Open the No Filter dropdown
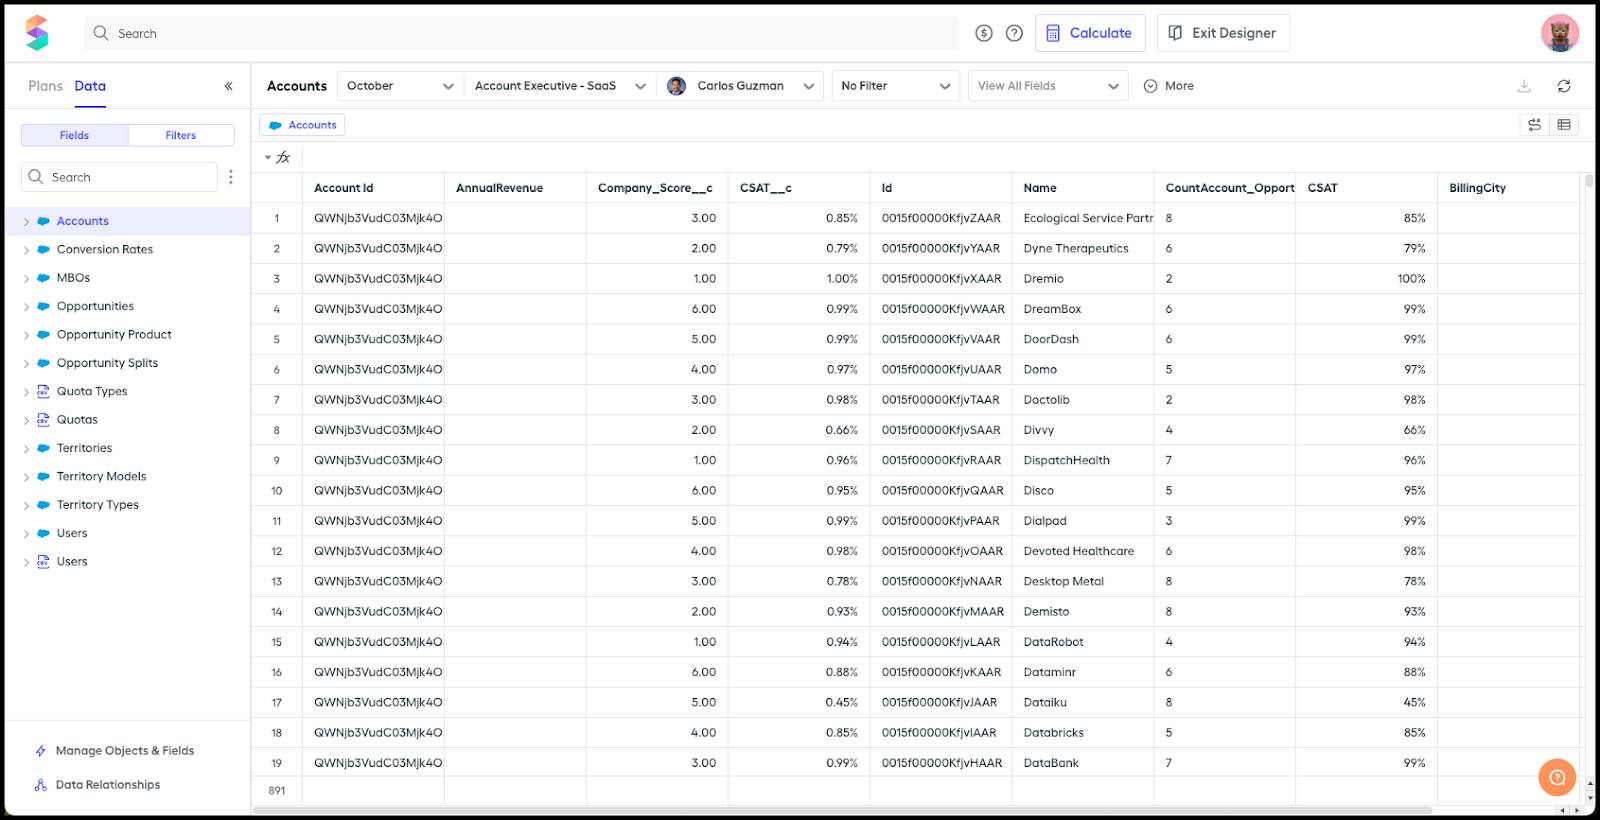The width and height of the screenshot is (1600, 820). pyautogui.click(x=896, y=86)
